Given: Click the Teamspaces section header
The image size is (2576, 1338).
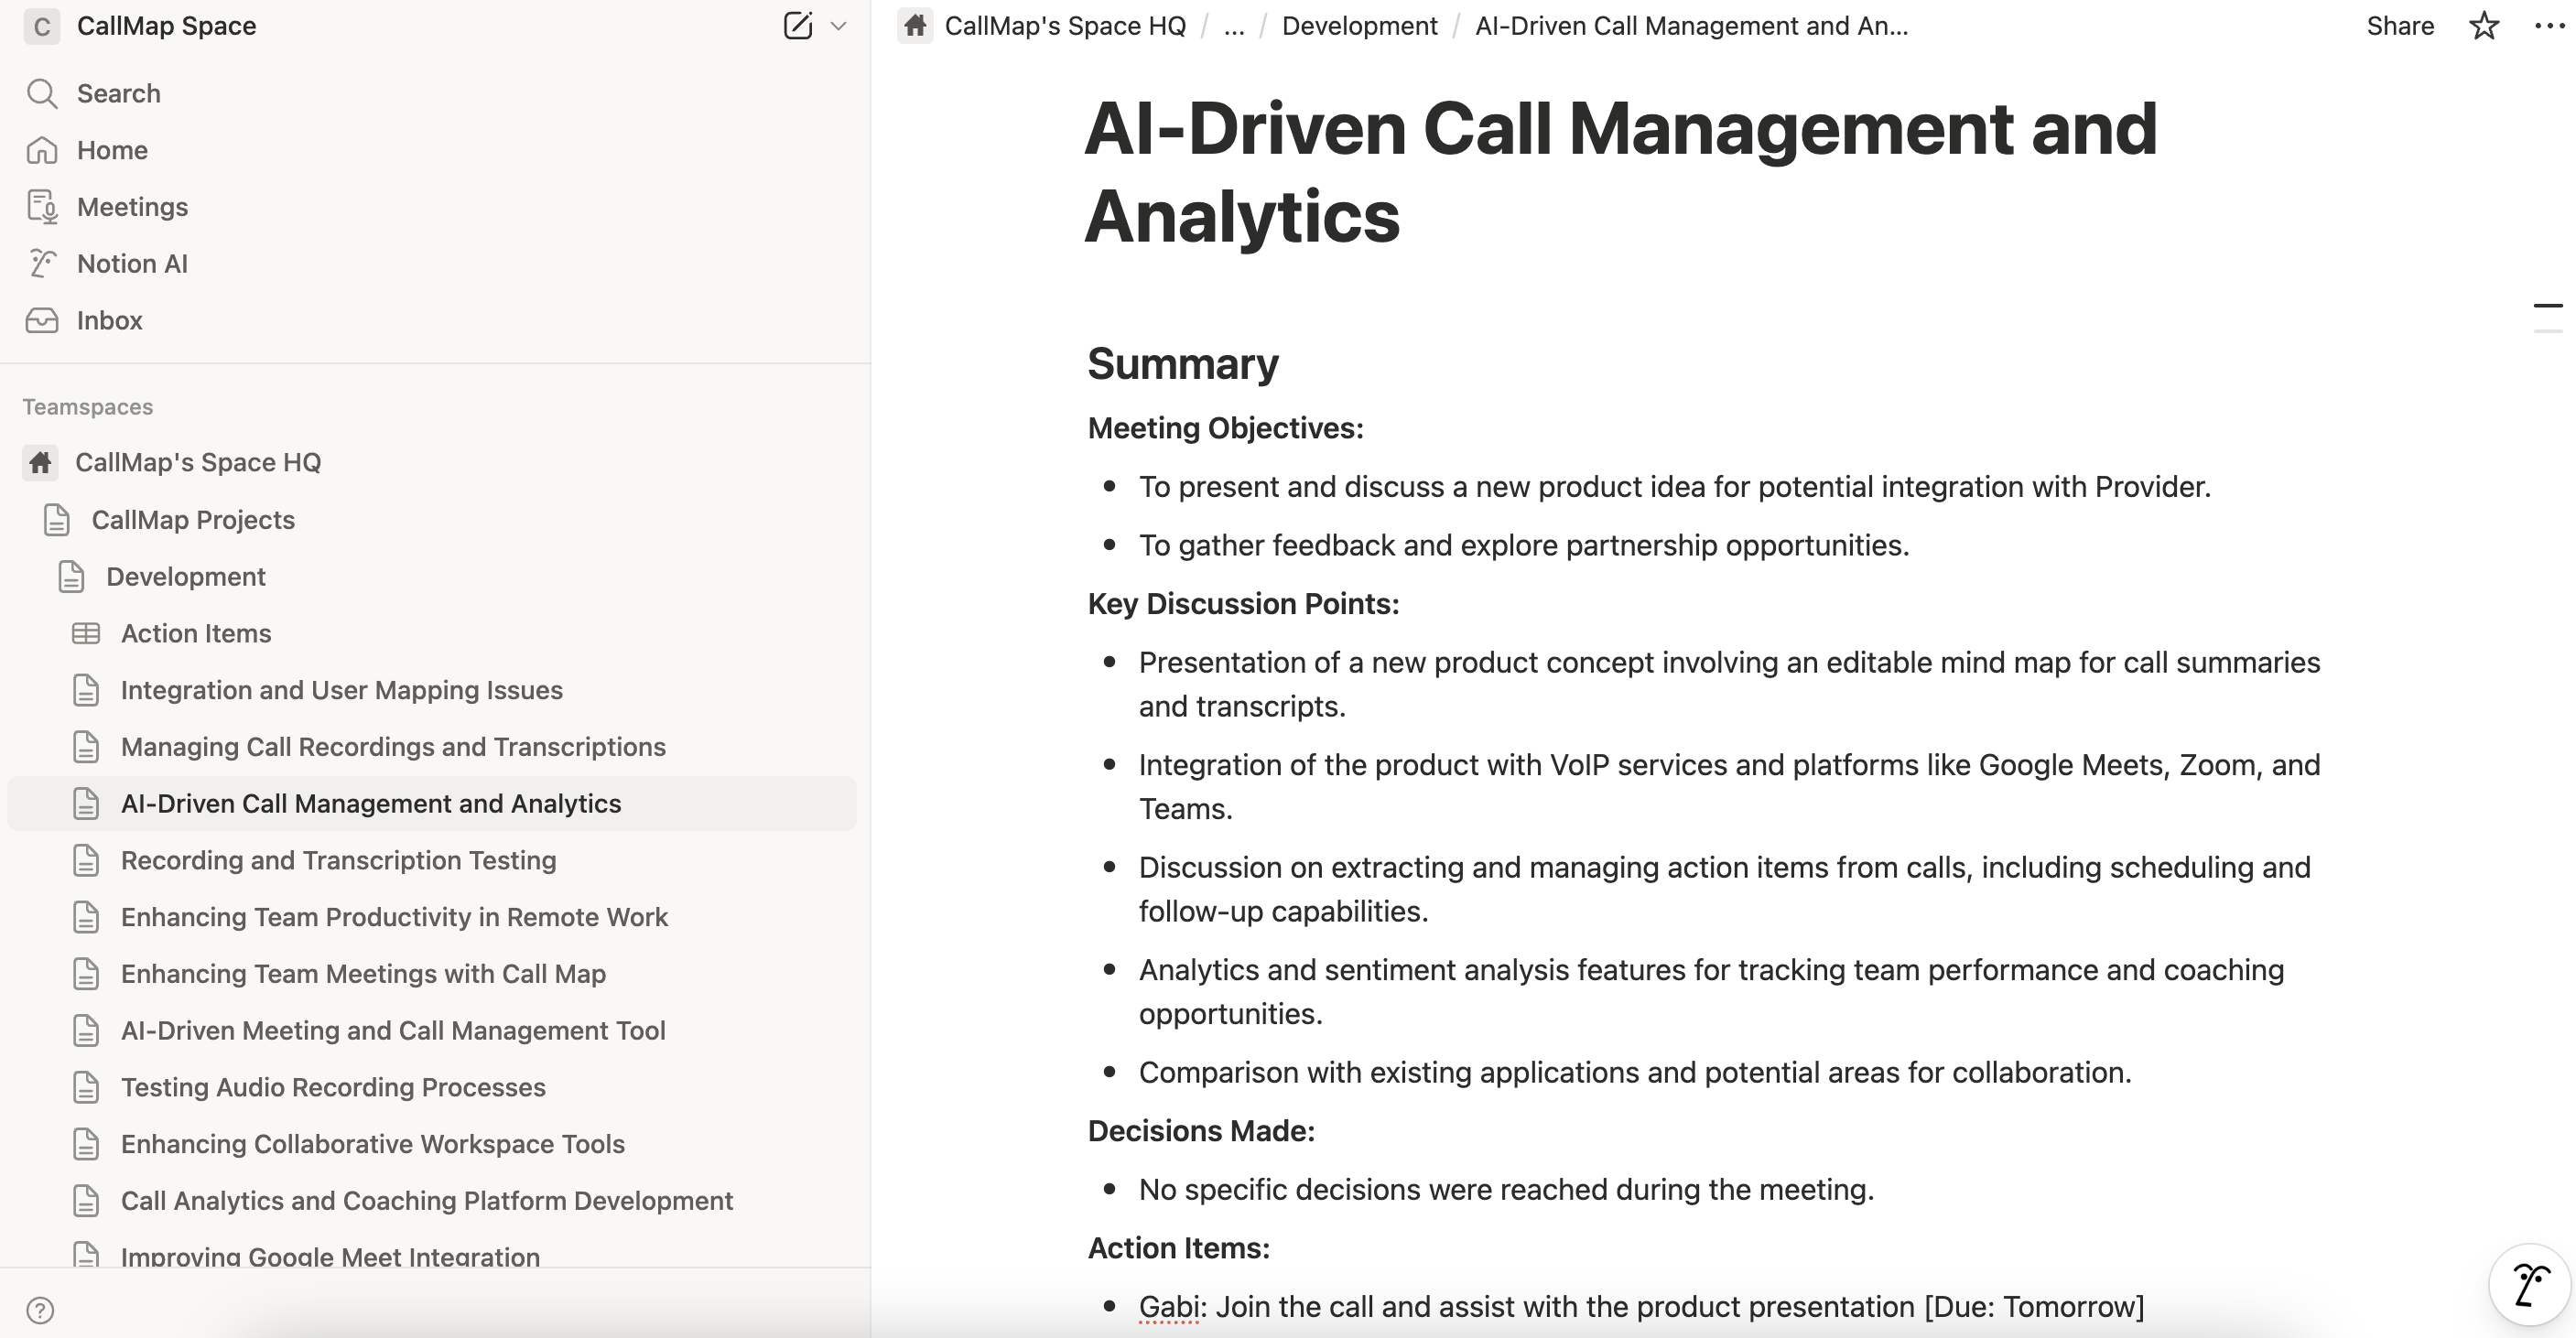Looking at the screenshot, I should (88, 407).
